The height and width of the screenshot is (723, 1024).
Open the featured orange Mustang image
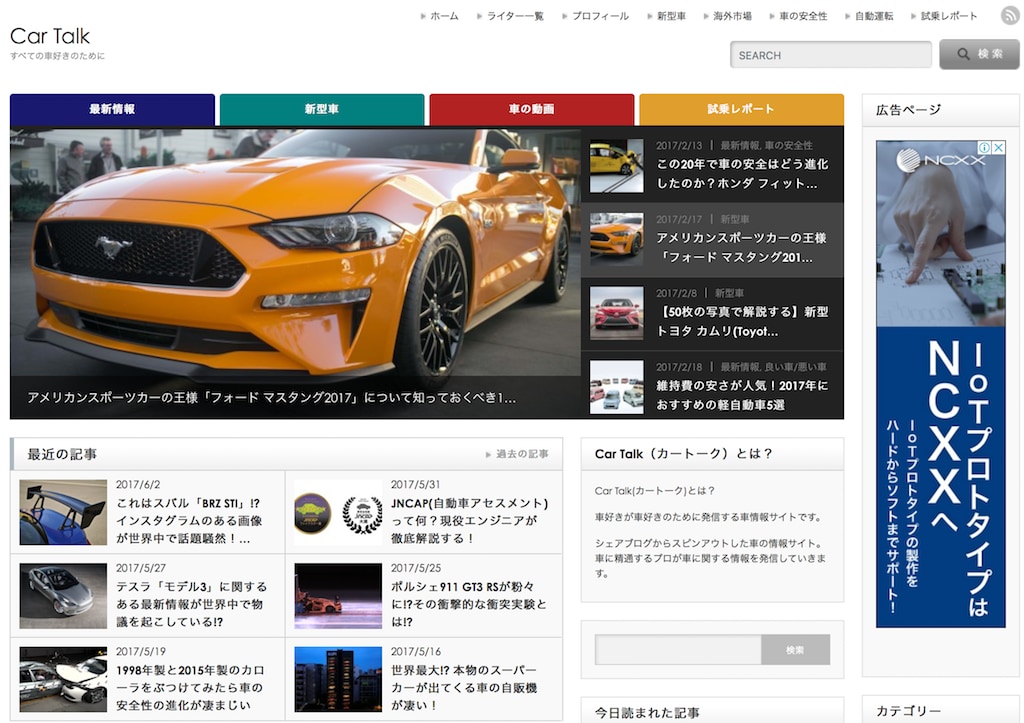(295, 251)
